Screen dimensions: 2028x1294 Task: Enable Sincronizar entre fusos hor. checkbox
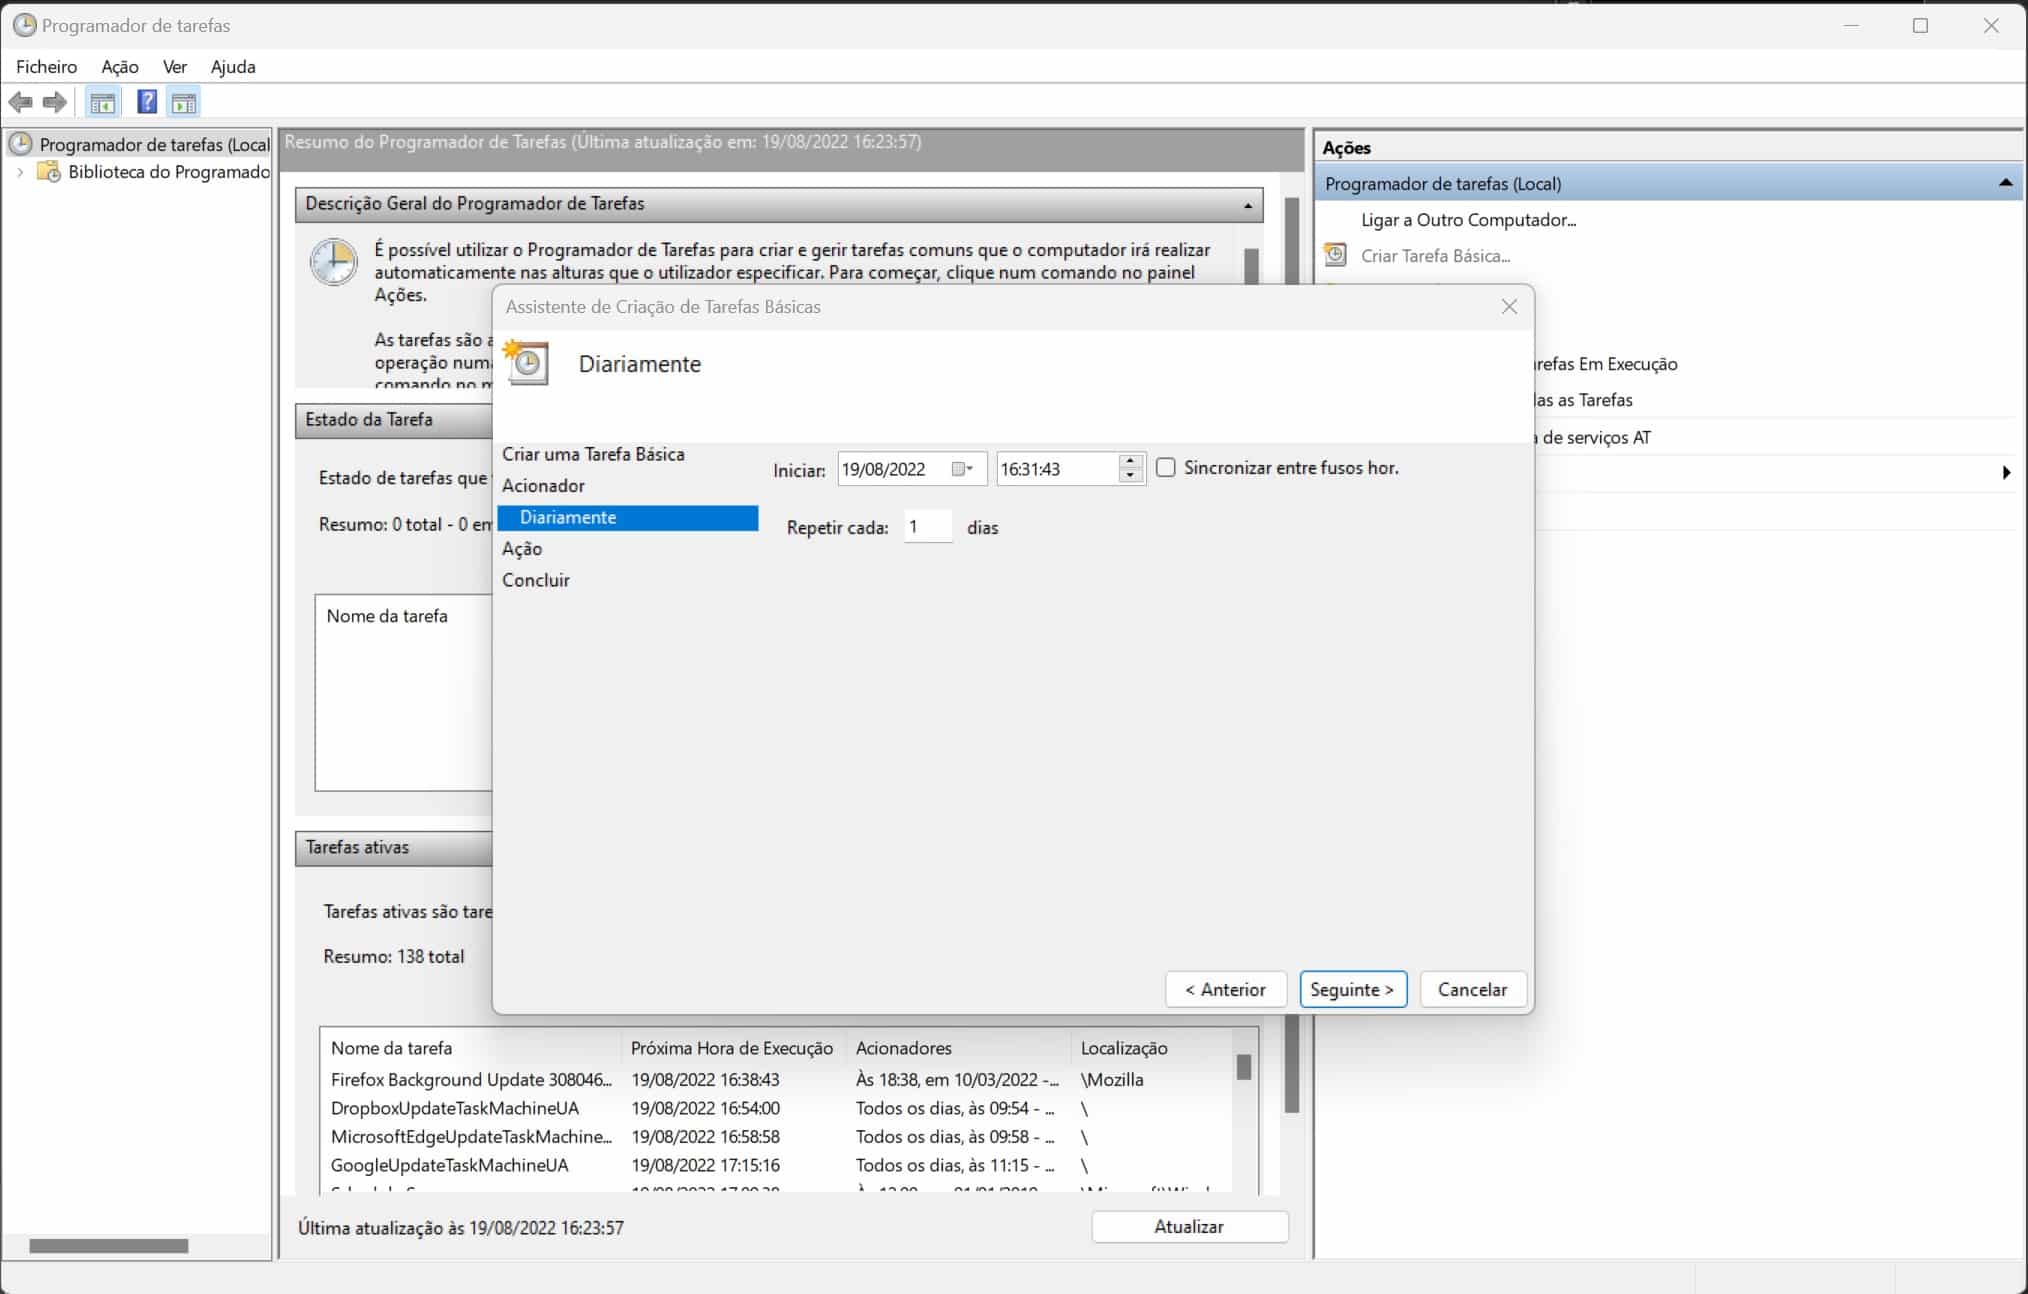click(x=1166, y=468)
